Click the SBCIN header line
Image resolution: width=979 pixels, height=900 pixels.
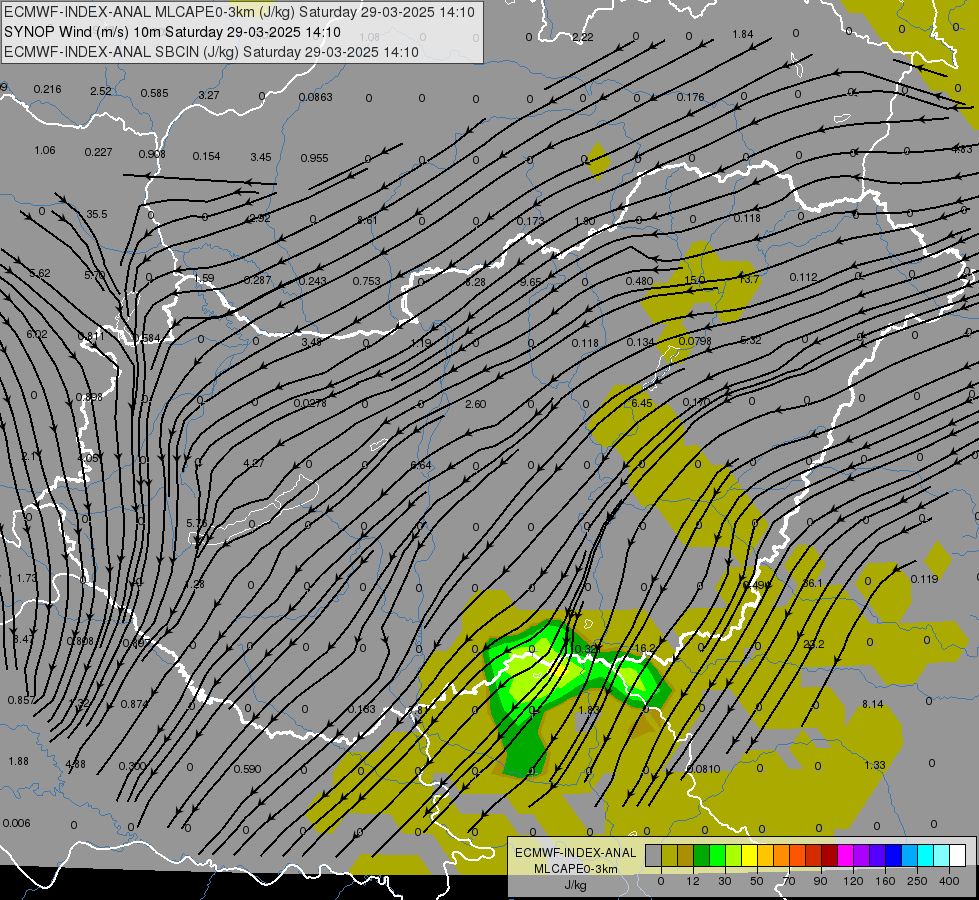(211, 52)
